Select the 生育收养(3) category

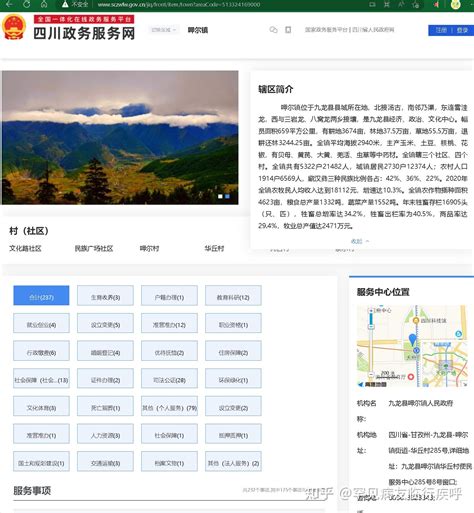[105, 295]
